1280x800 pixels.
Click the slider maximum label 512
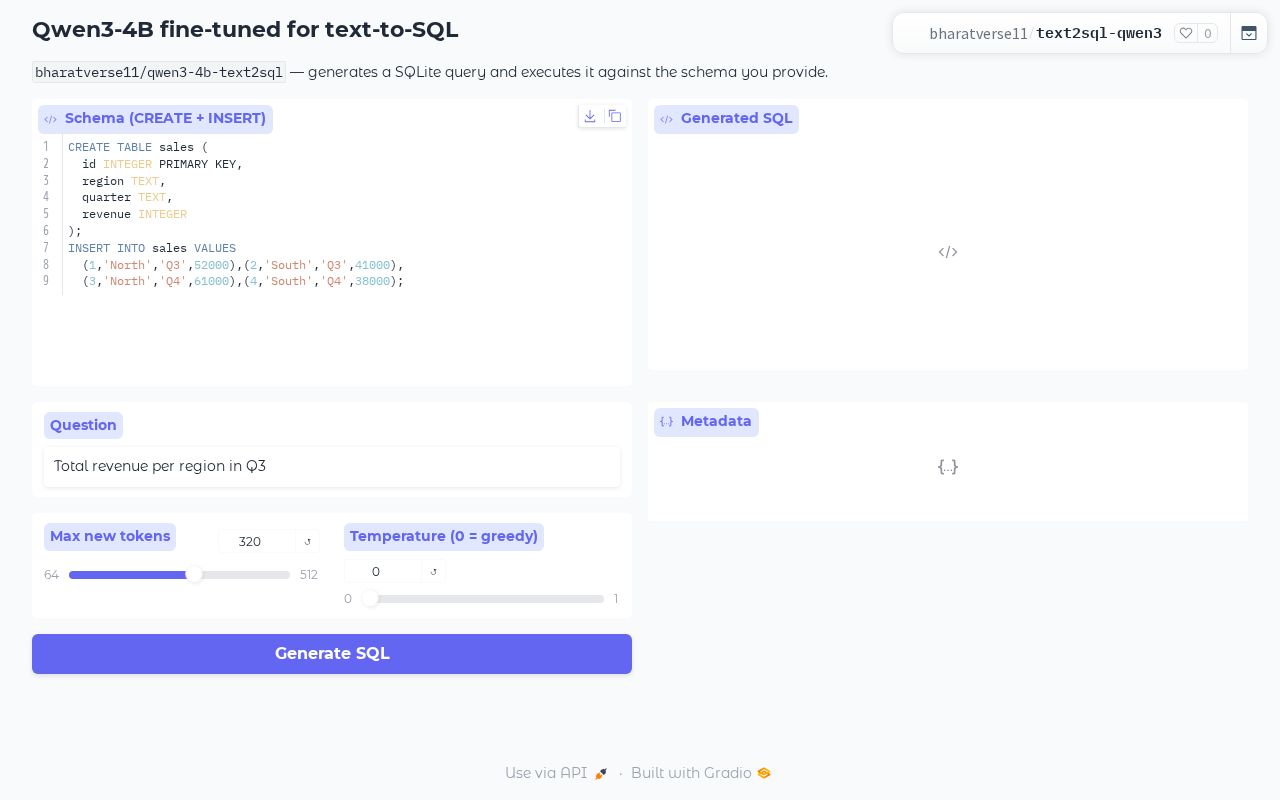tap(309, 575)
